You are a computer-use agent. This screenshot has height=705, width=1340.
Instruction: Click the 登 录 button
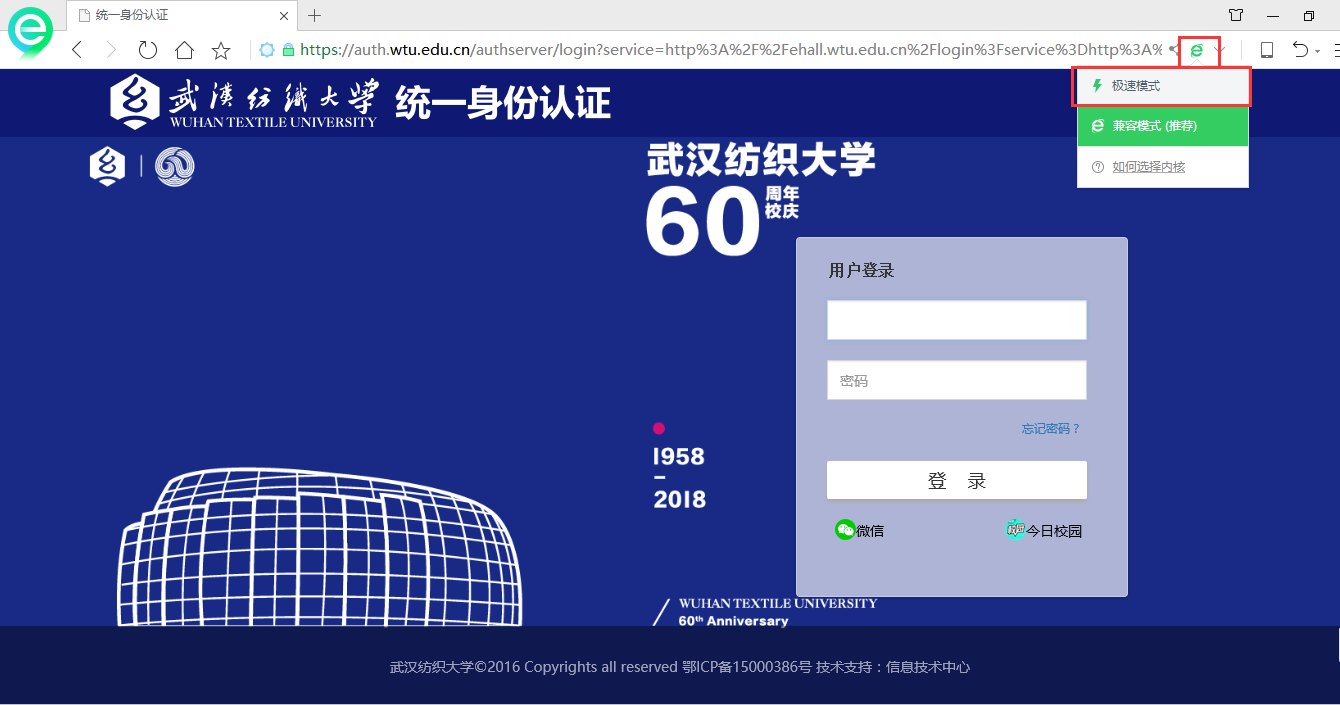957,480
